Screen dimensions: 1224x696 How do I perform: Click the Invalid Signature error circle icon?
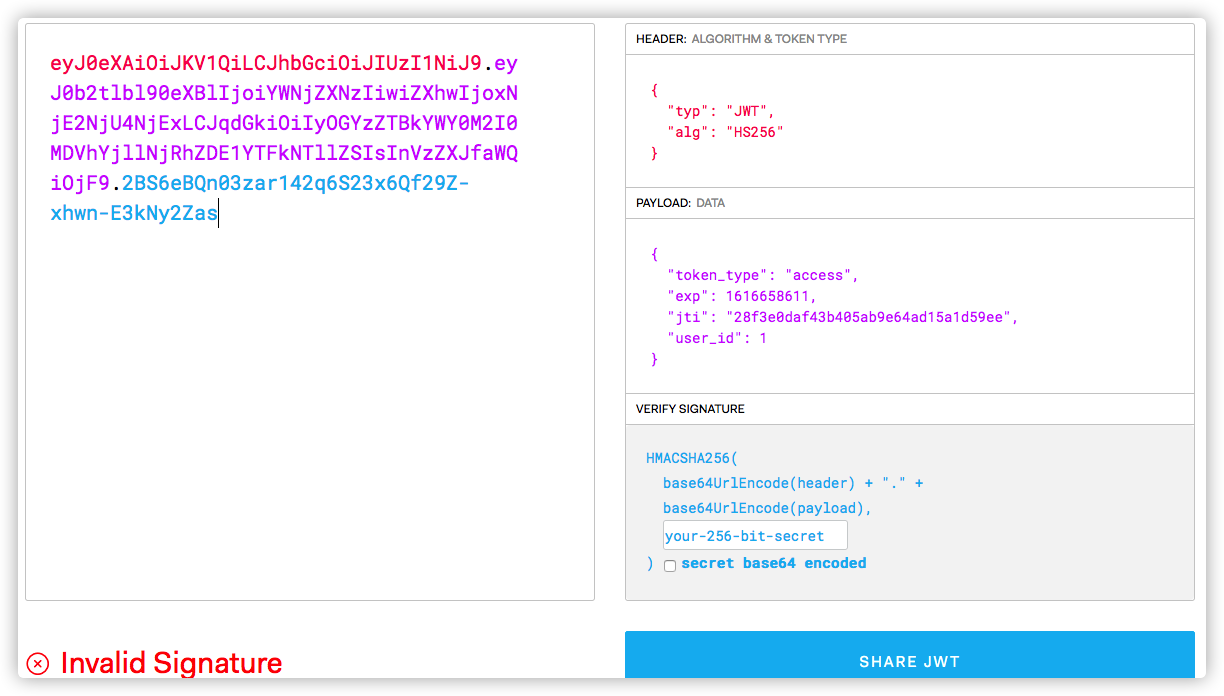click(38, 663)
